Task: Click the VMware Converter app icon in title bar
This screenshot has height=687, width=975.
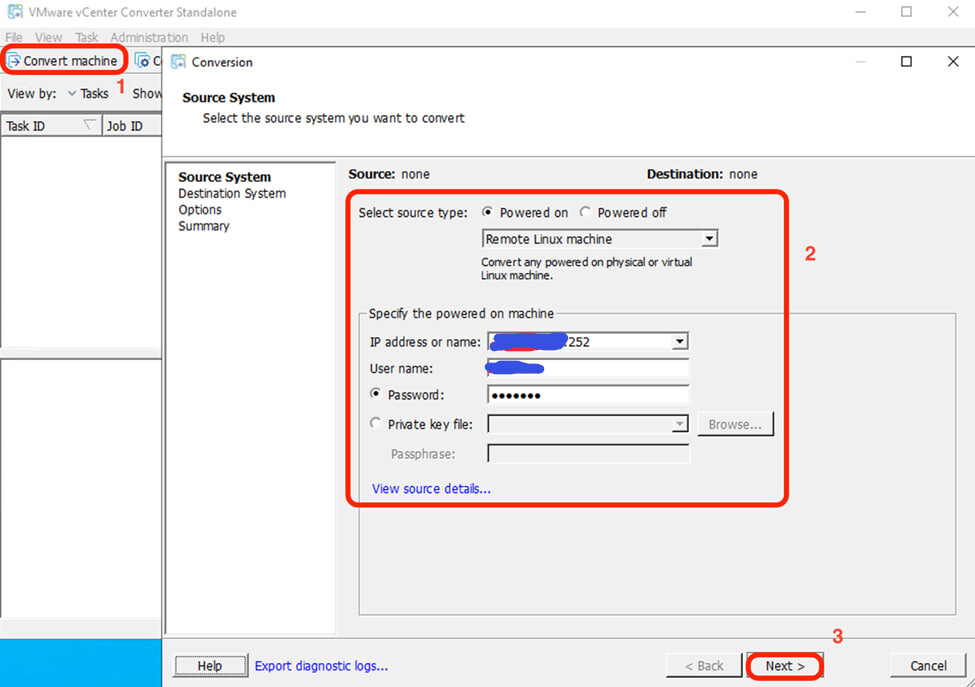Action: (16, 12)
